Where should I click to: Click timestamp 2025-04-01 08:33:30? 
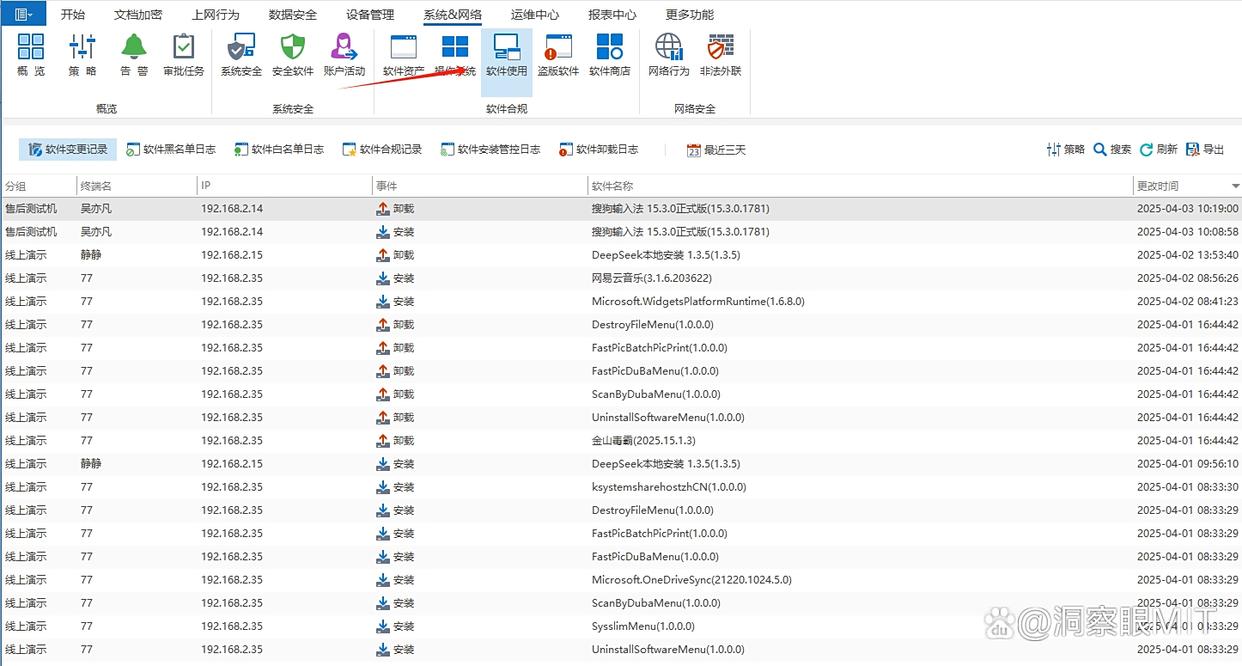point(1187,487)
